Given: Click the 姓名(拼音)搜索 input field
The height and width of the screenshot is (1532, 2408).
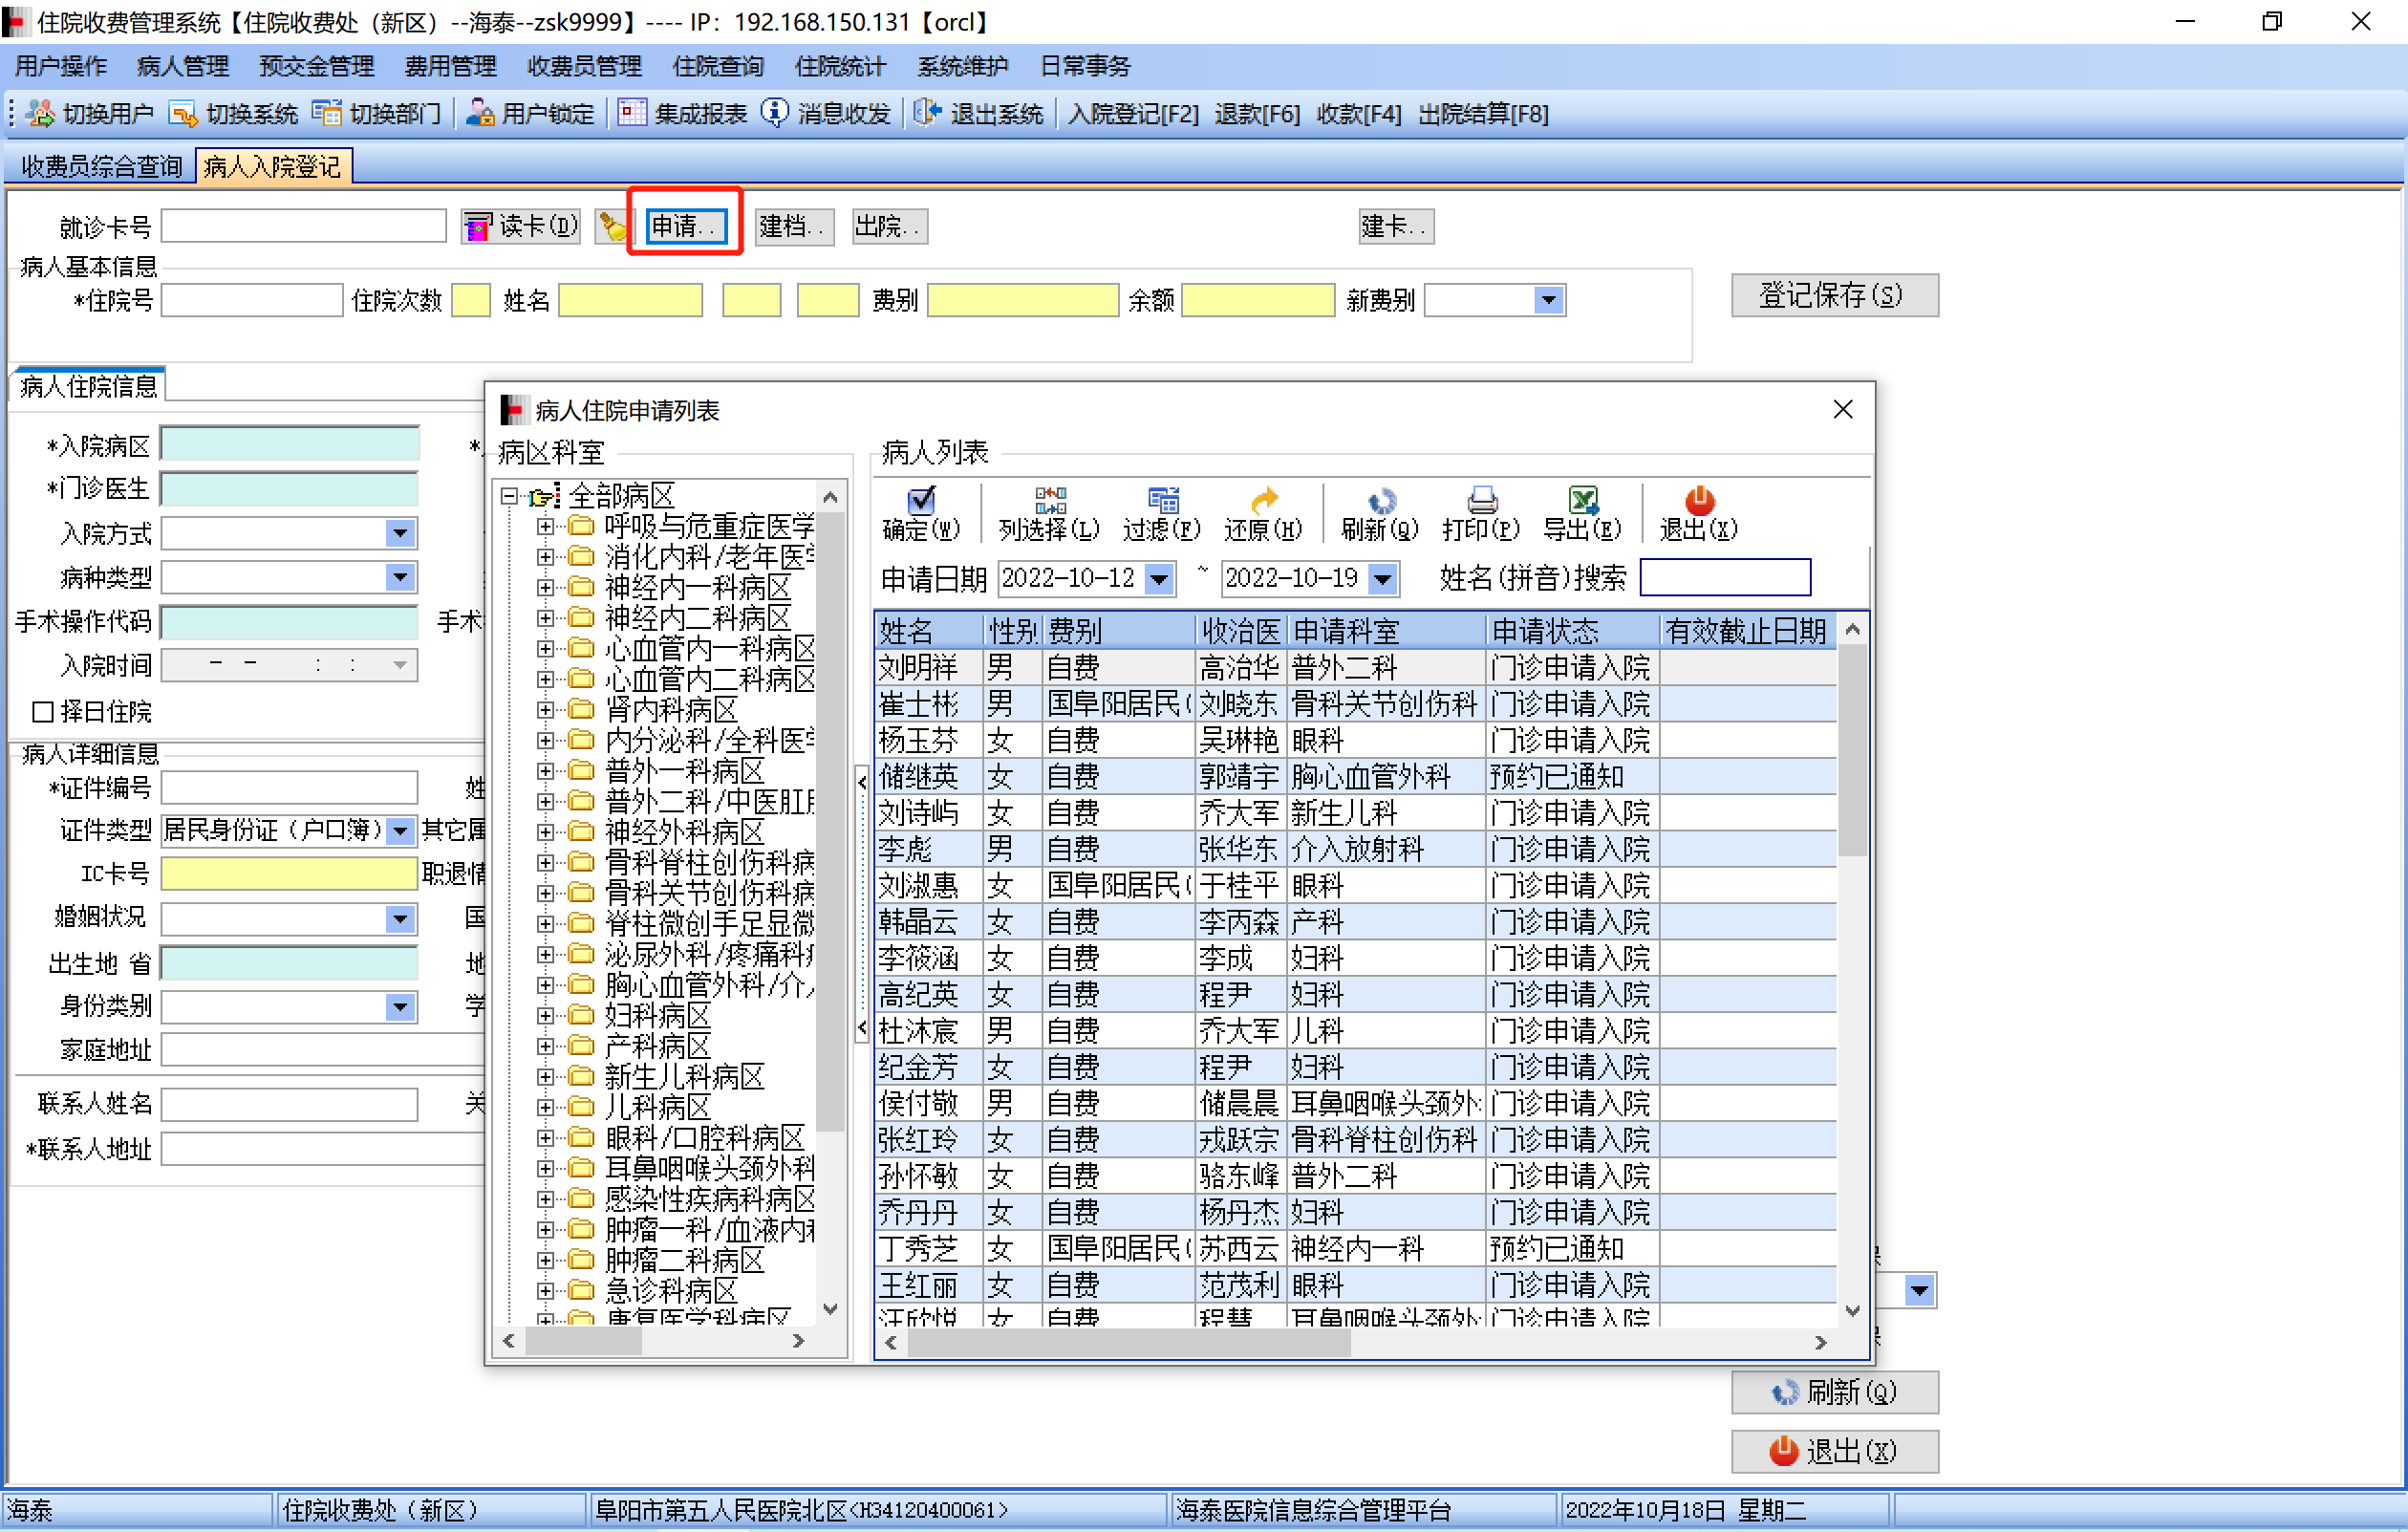Looking at the screenshot, I should (1725, 578).
